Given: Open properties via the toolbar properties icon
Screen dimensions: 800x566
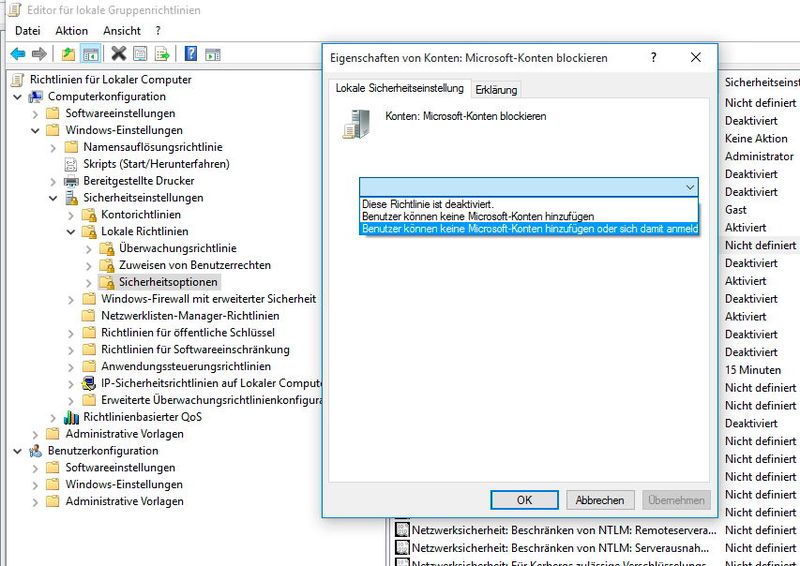Looking at the screenshot, I should 140,54.
